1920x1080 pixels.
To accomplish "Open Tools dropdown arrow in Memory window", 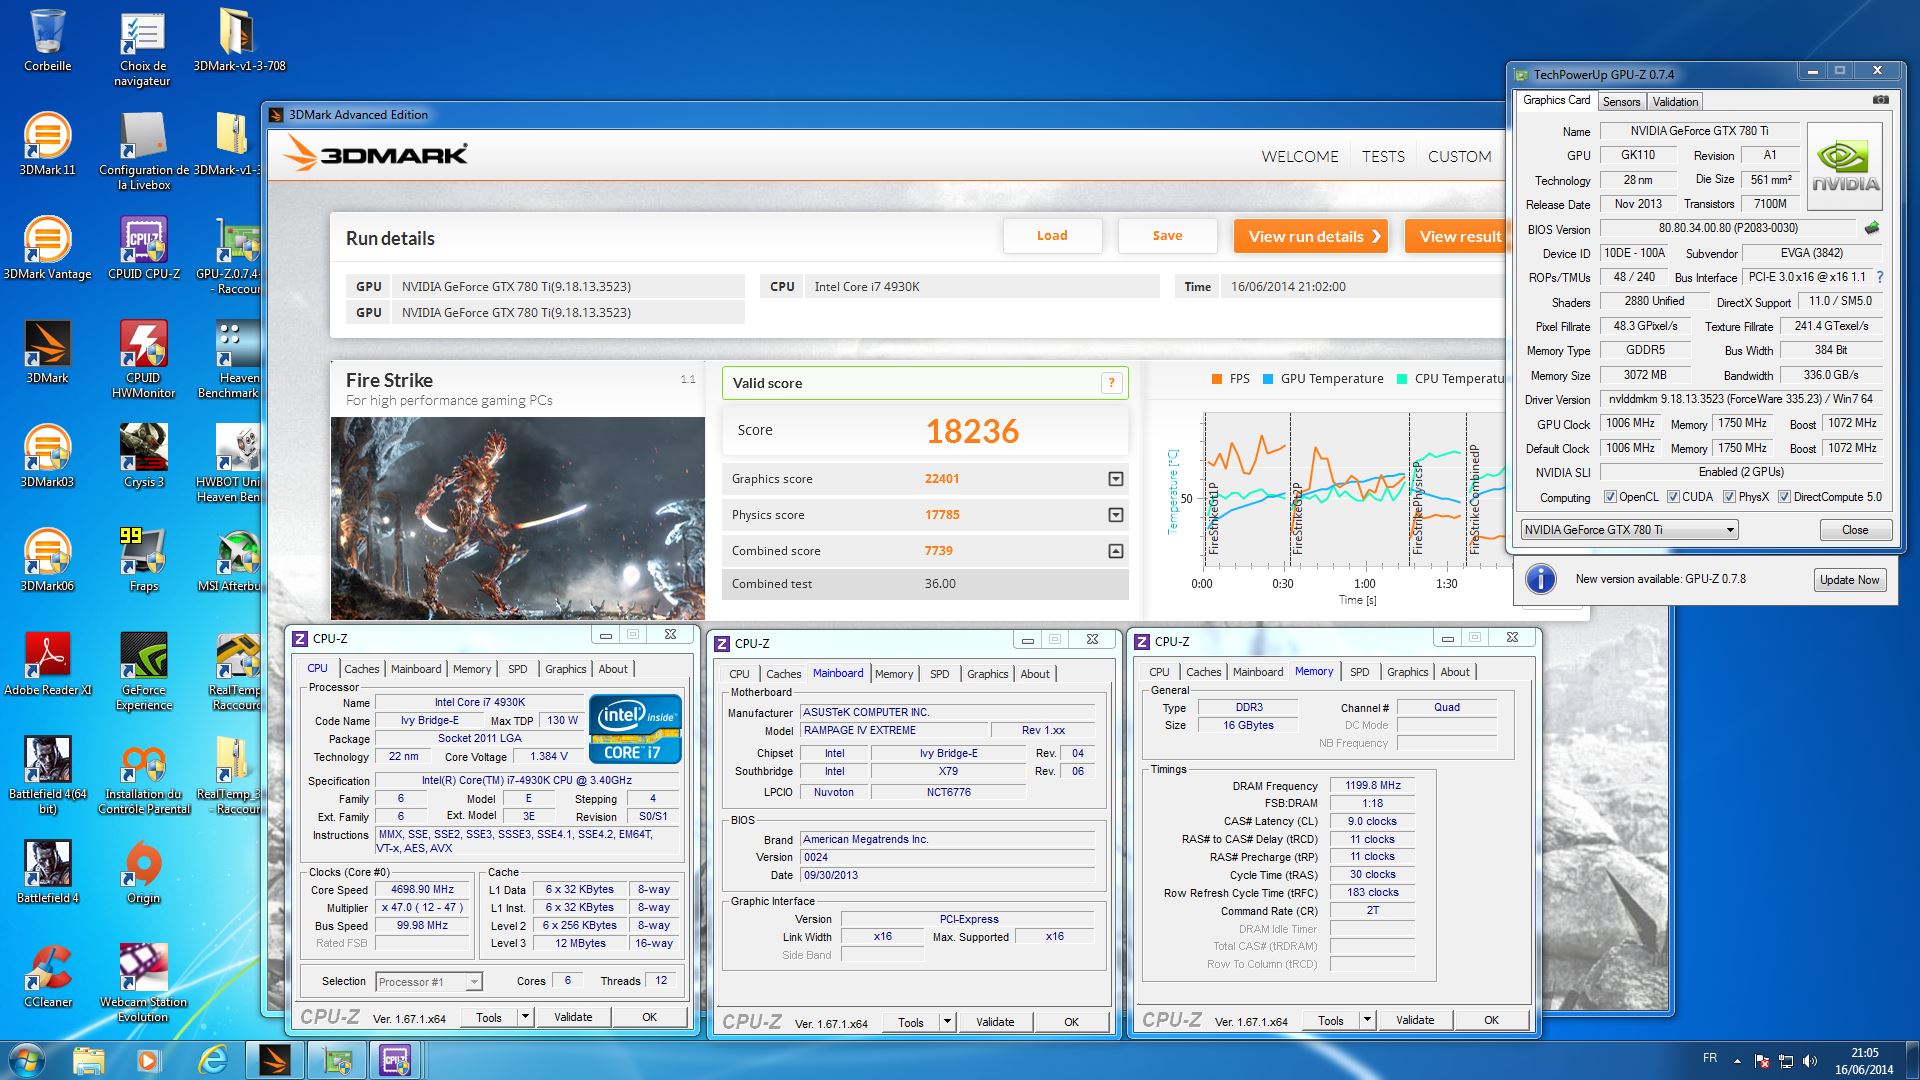I will (1367, 1020).
